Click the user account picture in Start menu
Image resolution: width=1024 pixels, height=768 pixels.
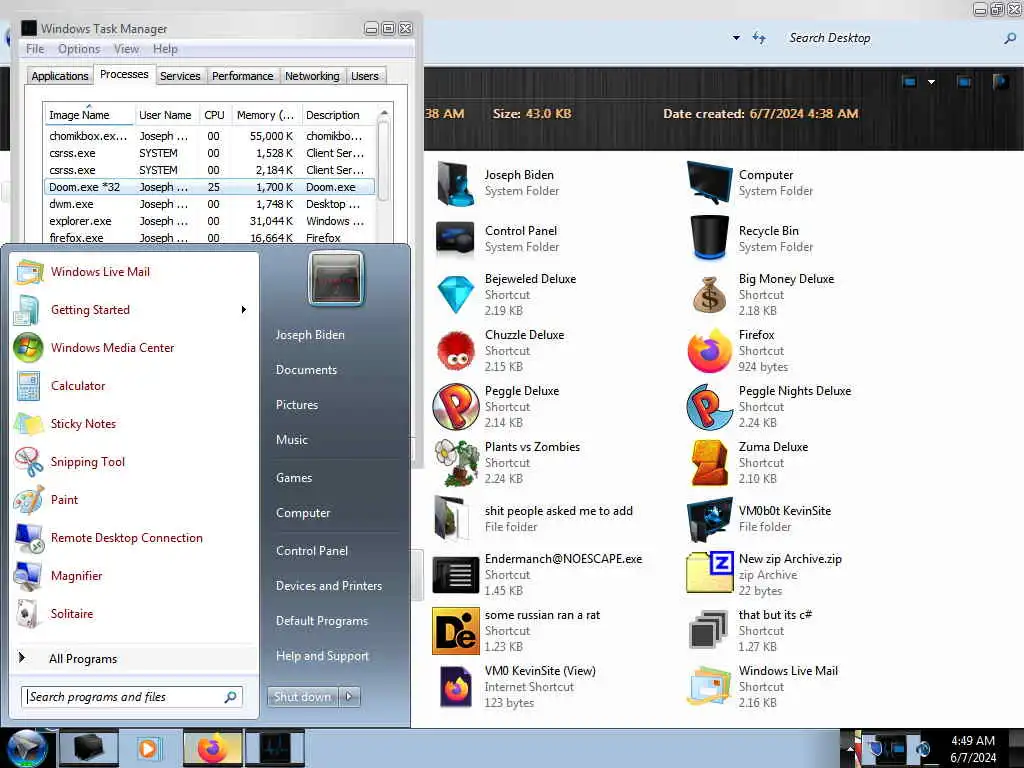coord(336,279)
